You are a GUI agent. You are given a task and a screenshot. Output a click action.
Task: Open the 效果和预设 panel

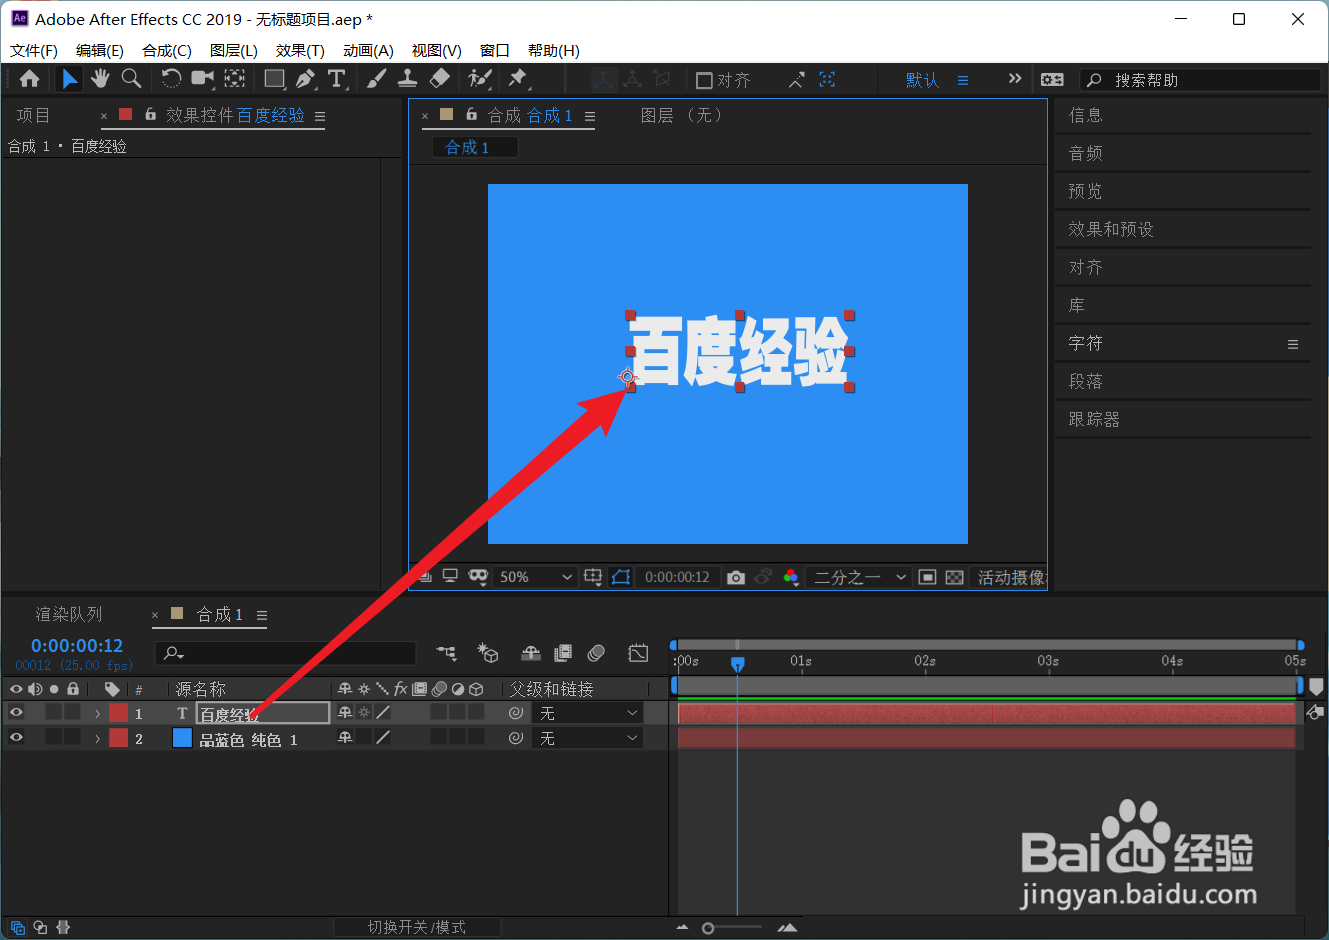pos(1111,229)
